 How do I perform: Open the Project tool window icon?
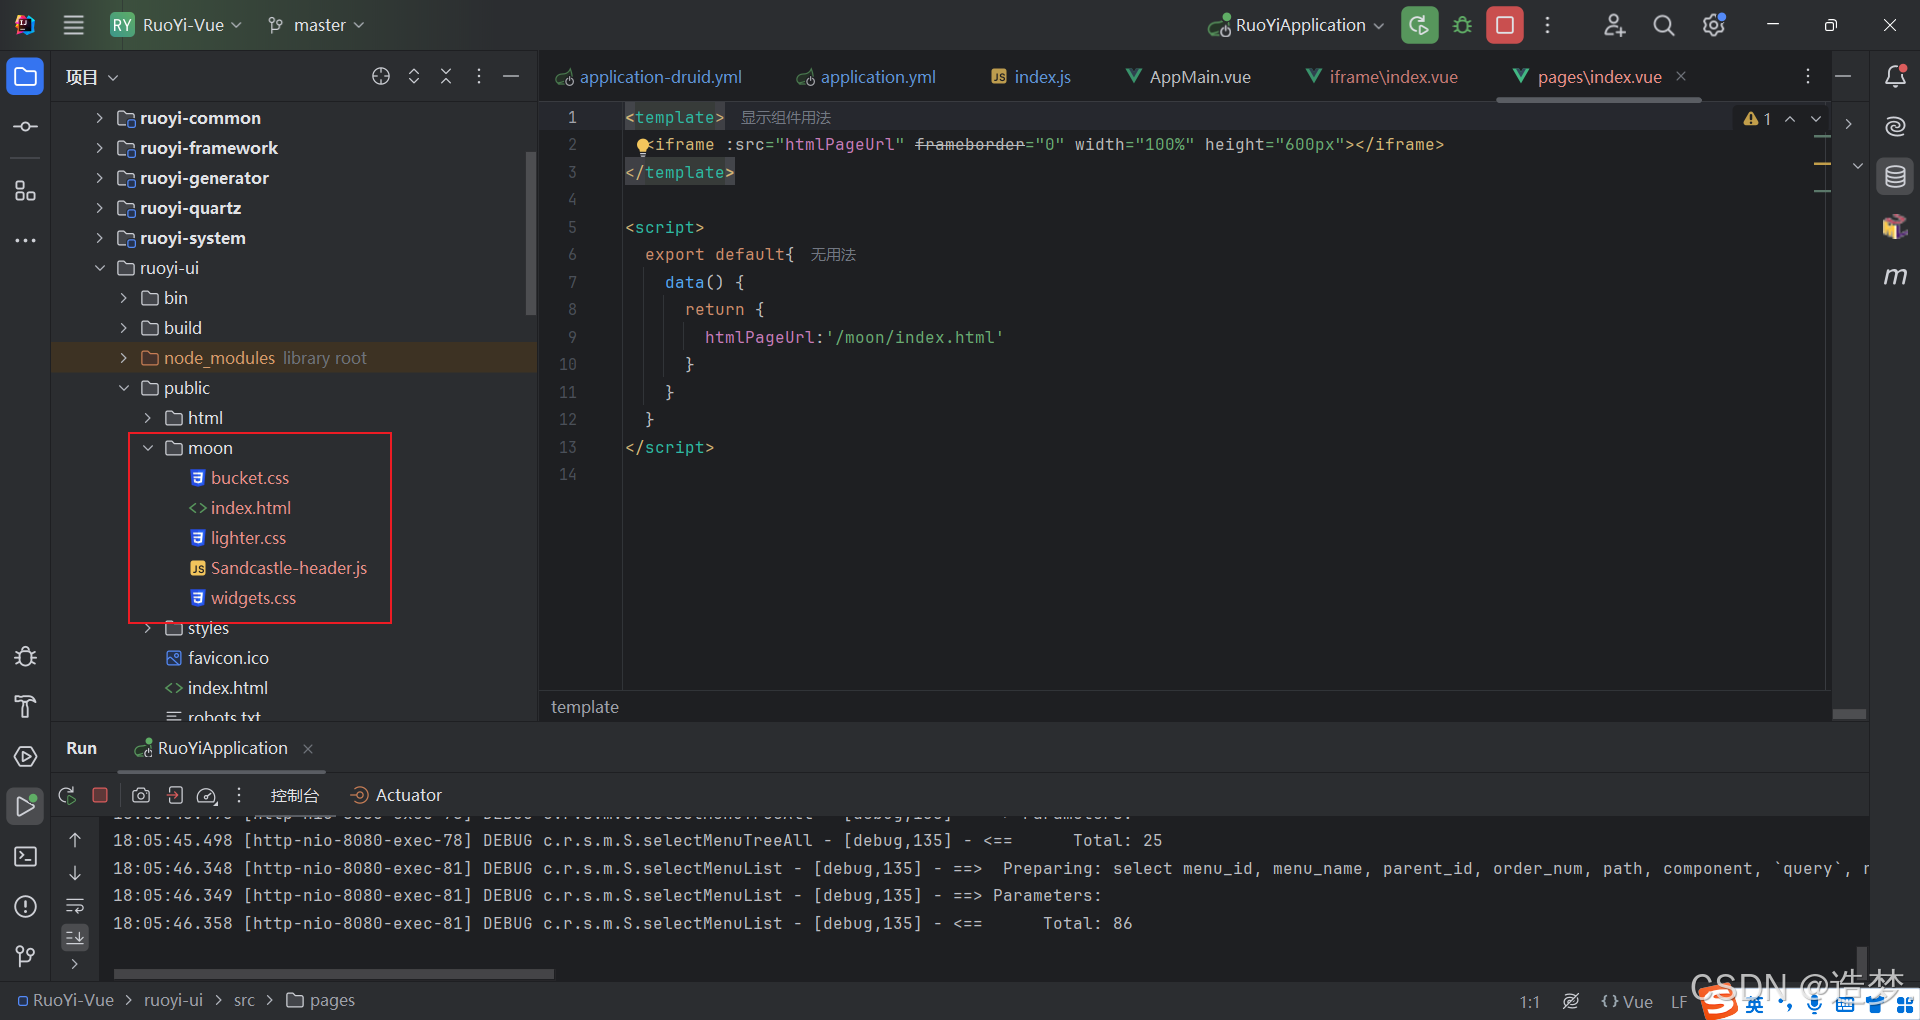click(26, 77)
